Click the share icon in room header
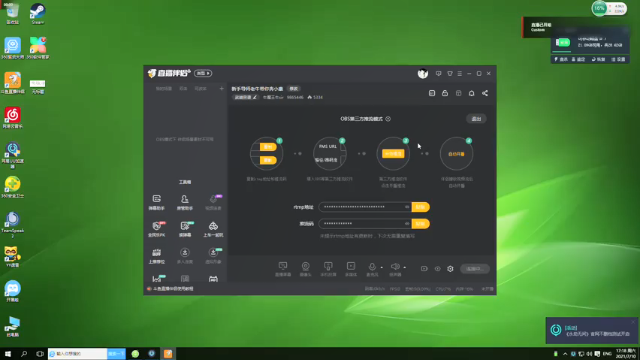Screen dimensions: 640x360 pyautogui.click(x=485, y=93)
